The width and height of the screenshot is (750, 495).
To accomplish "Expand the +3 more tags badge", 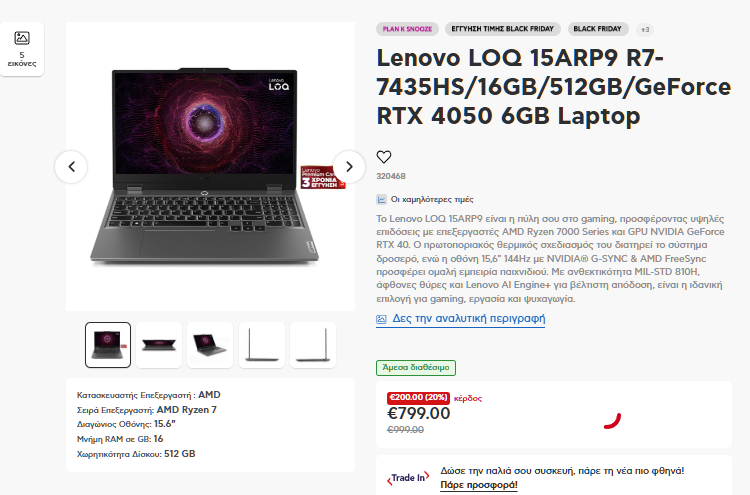I will 645,30.
